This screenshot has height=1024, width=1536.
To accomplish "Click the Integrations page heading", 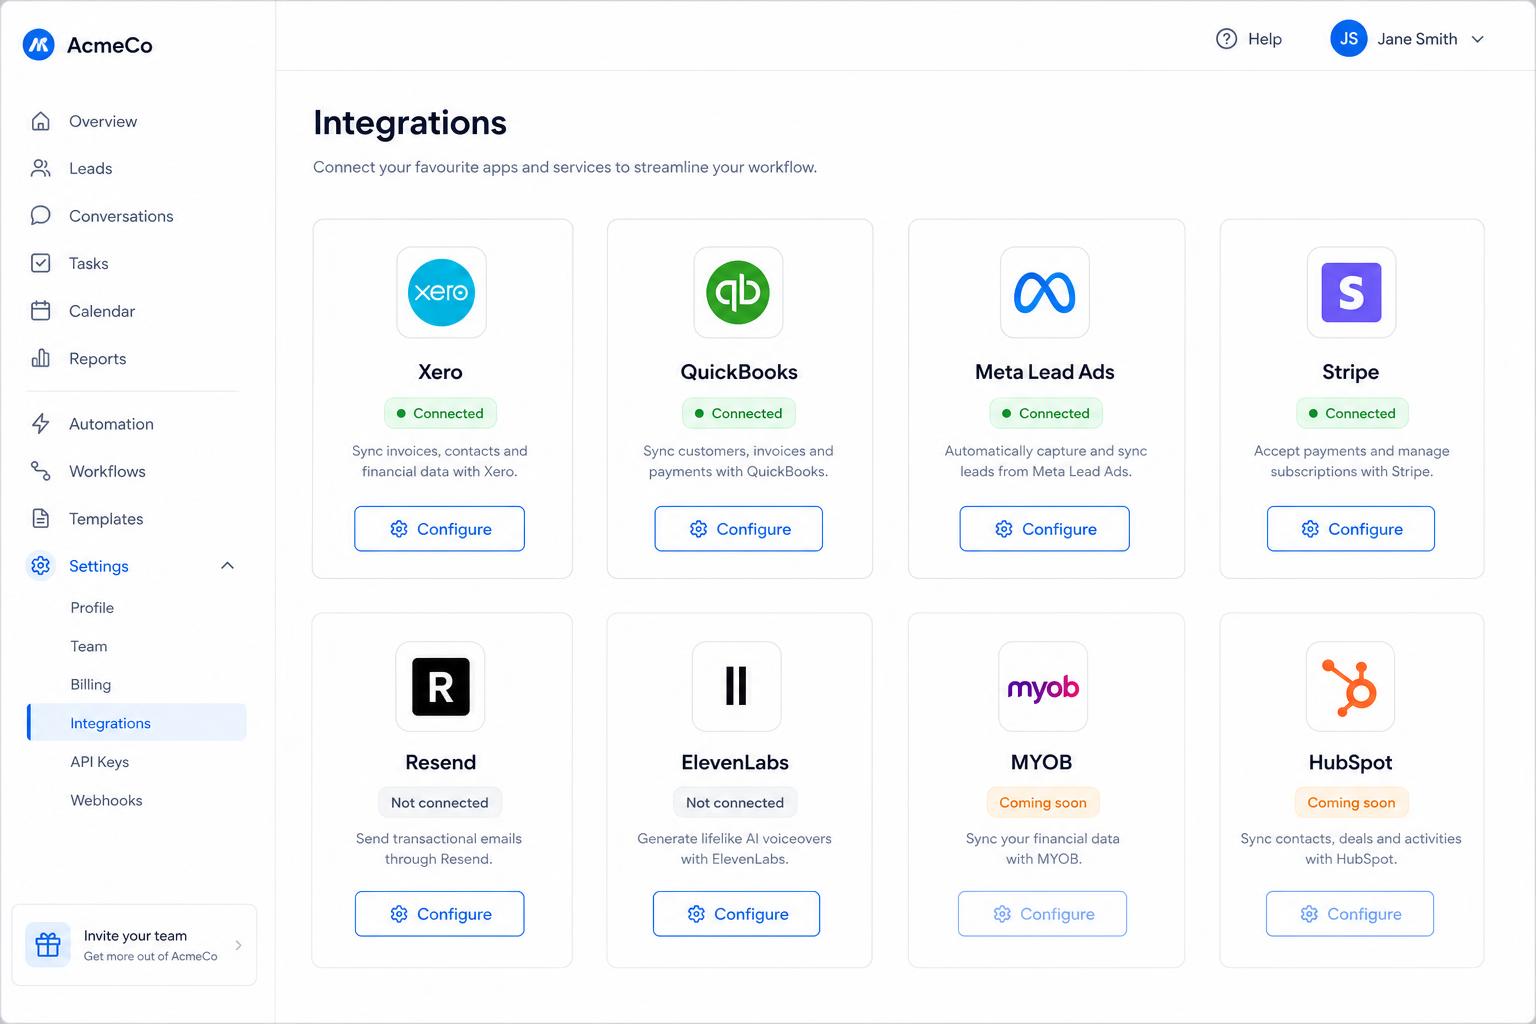I will 410,122.
